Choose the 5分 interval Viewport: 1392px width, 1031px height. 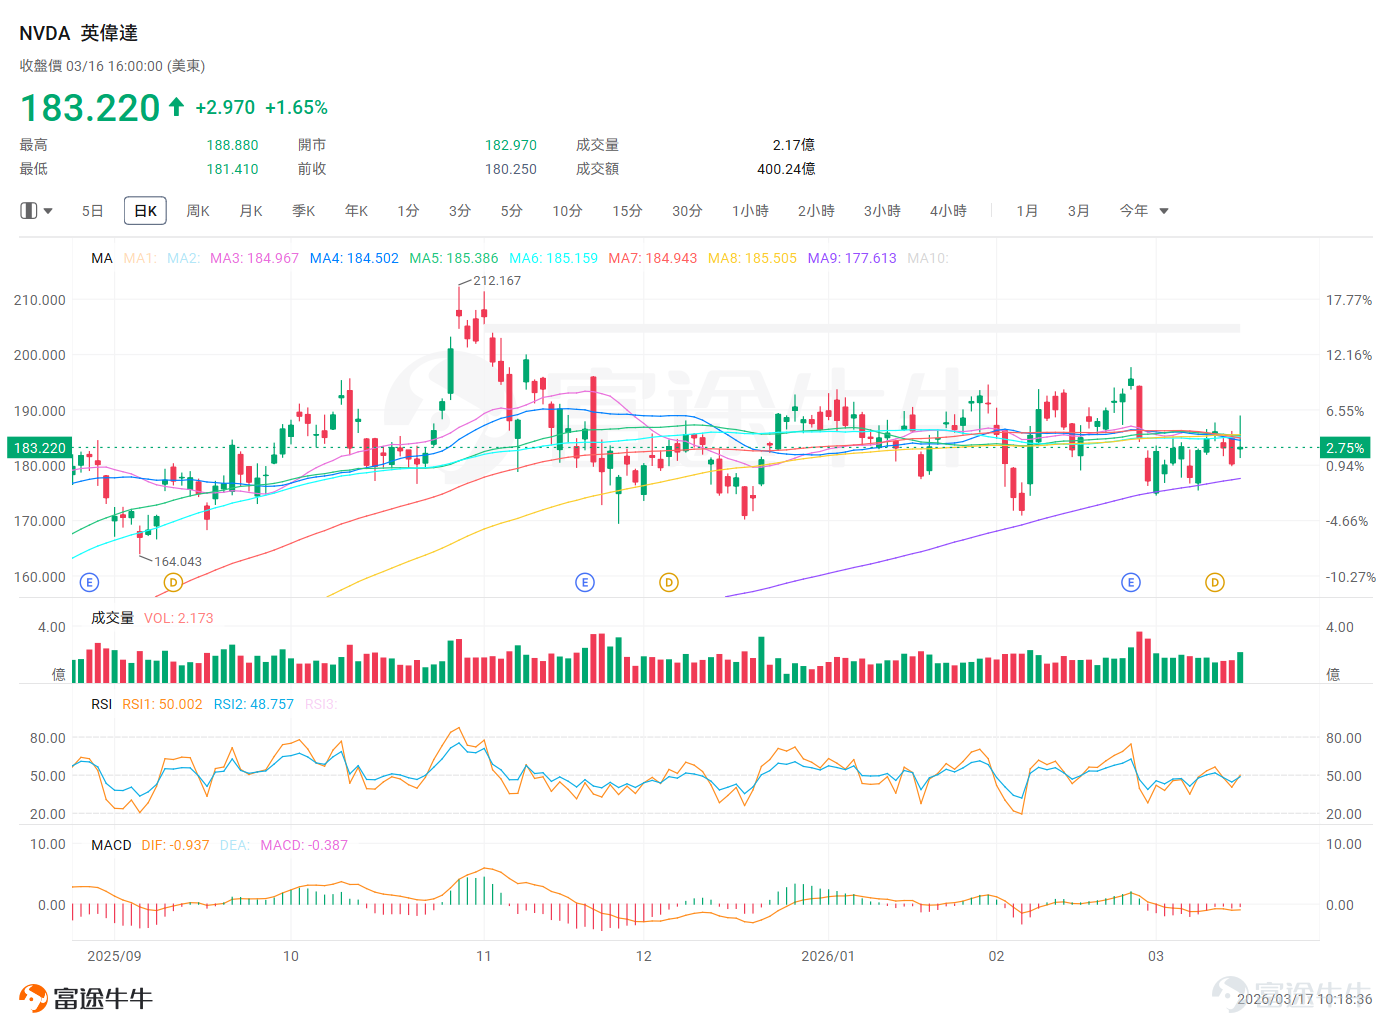[x=512, y=211]
